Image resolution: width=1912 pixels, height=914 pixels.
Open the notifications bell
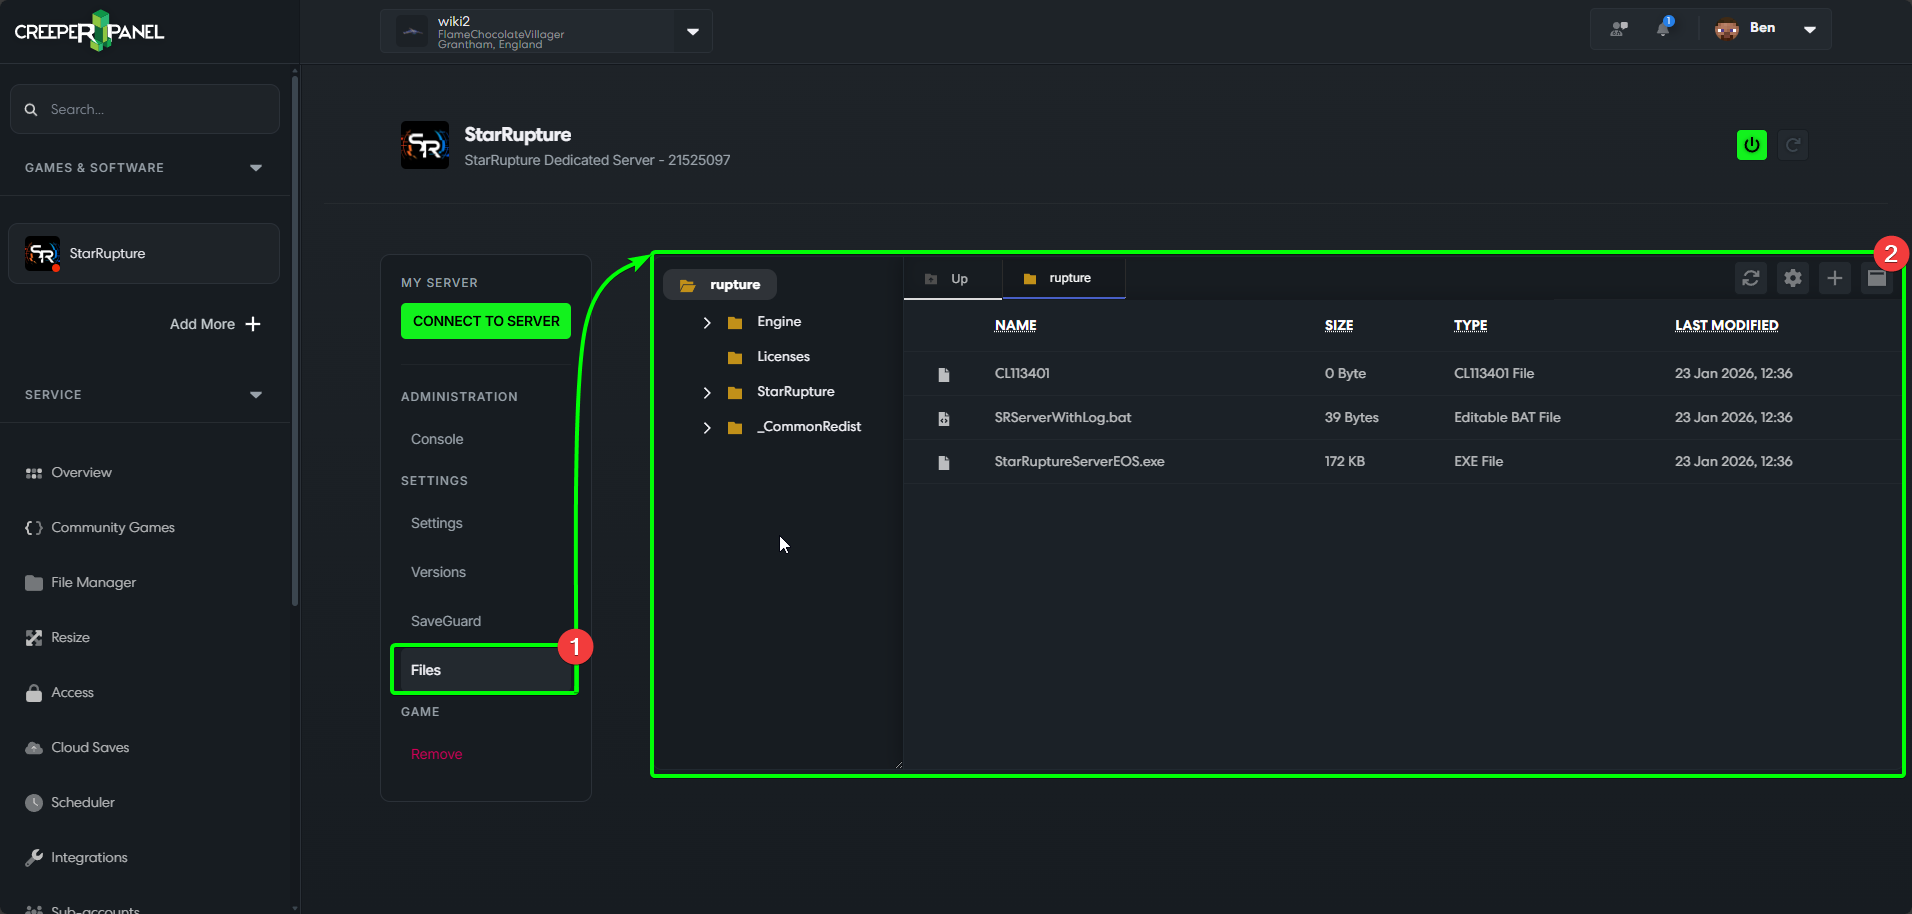pos(1663,28)
